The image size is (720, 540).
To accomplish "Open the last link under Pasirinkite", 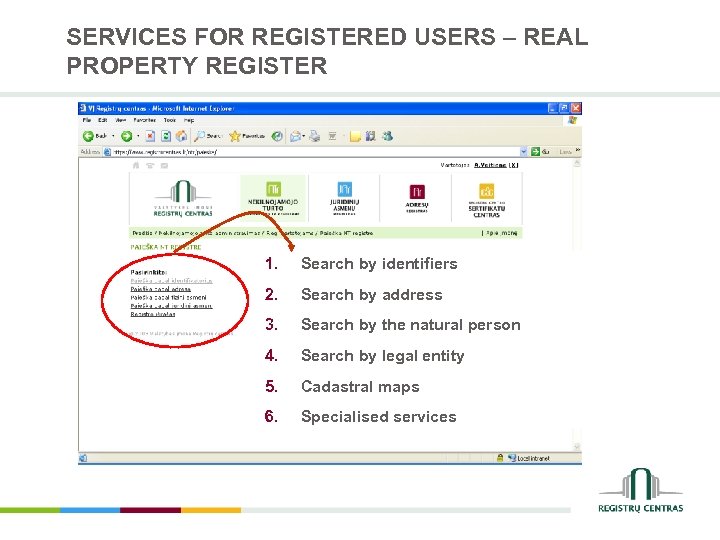I will coord(152,315).
